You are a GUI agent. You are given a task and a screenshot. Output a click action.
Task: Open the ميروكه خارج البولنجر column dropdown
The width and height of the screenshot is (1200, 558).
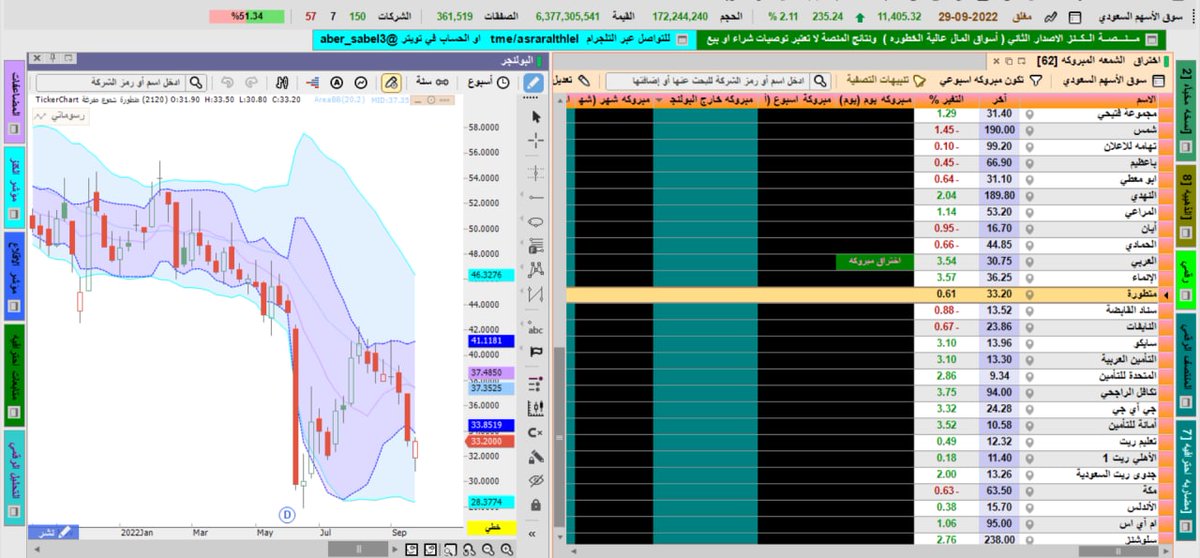(x=660, y=100)
